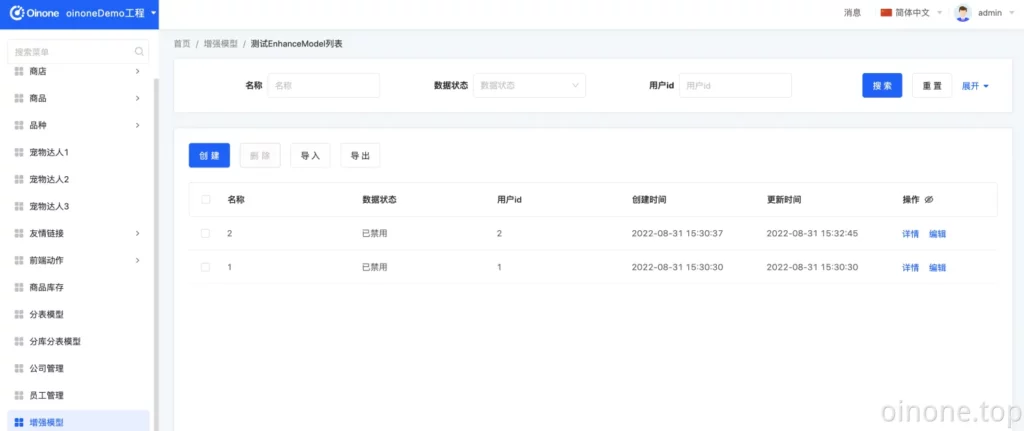This screenshot has width=1024, height=431.
Task: Check the checkbox for row named 1
Action: [206, 268]
